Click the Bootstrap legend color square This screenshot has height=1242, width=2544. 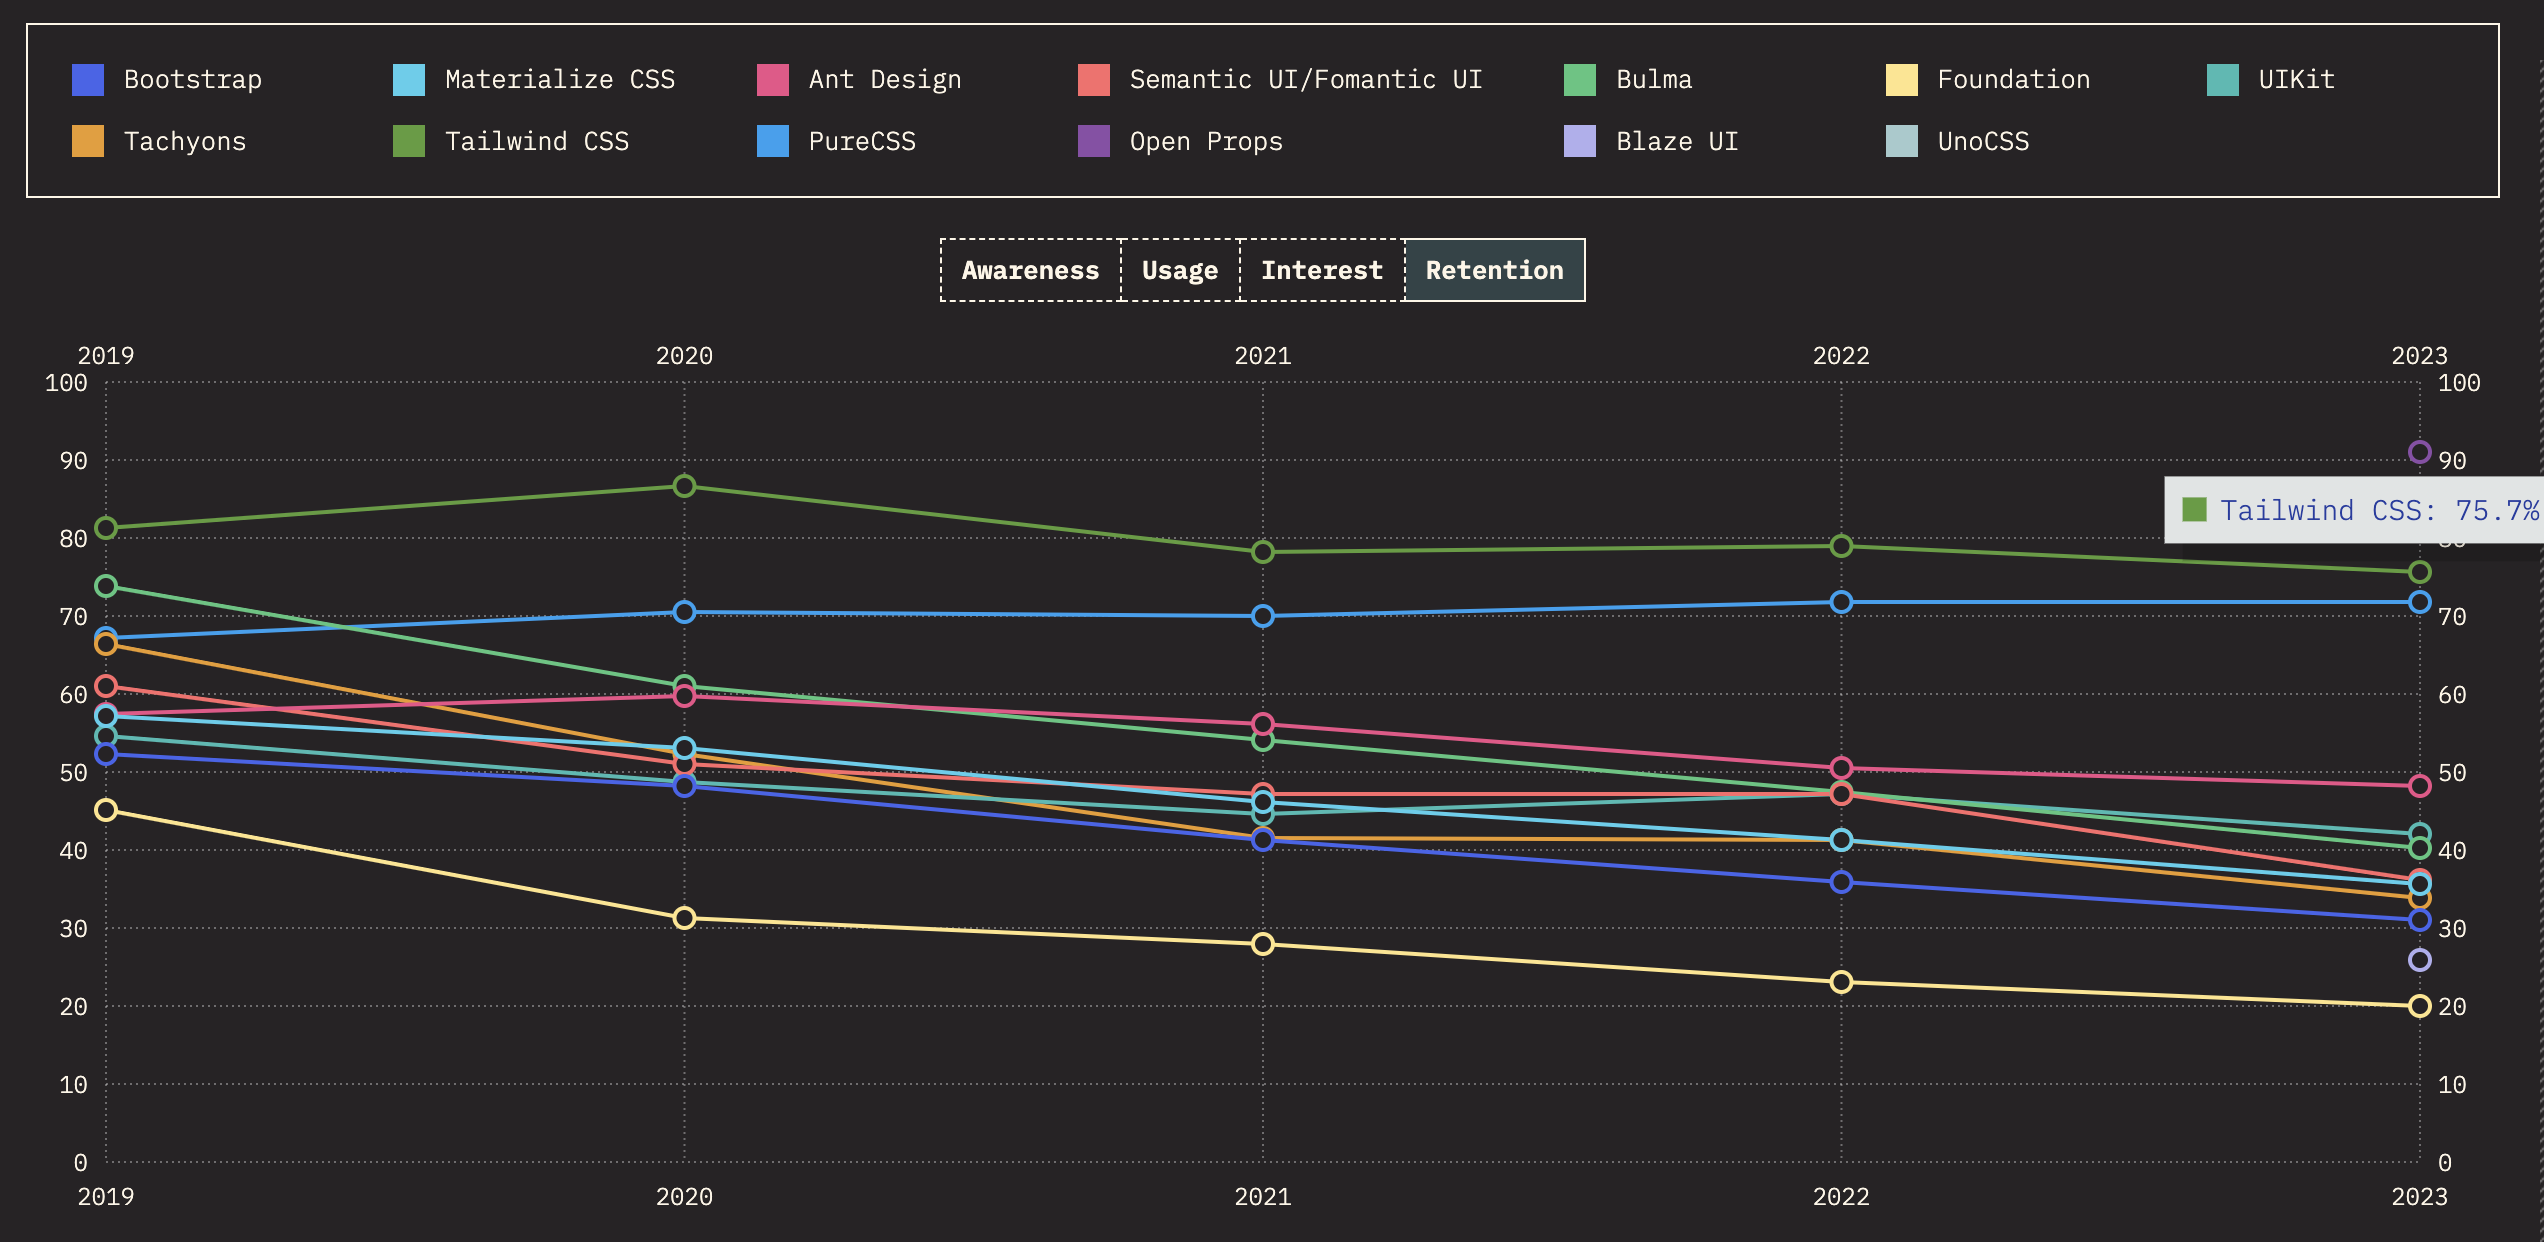pos(88,78)
